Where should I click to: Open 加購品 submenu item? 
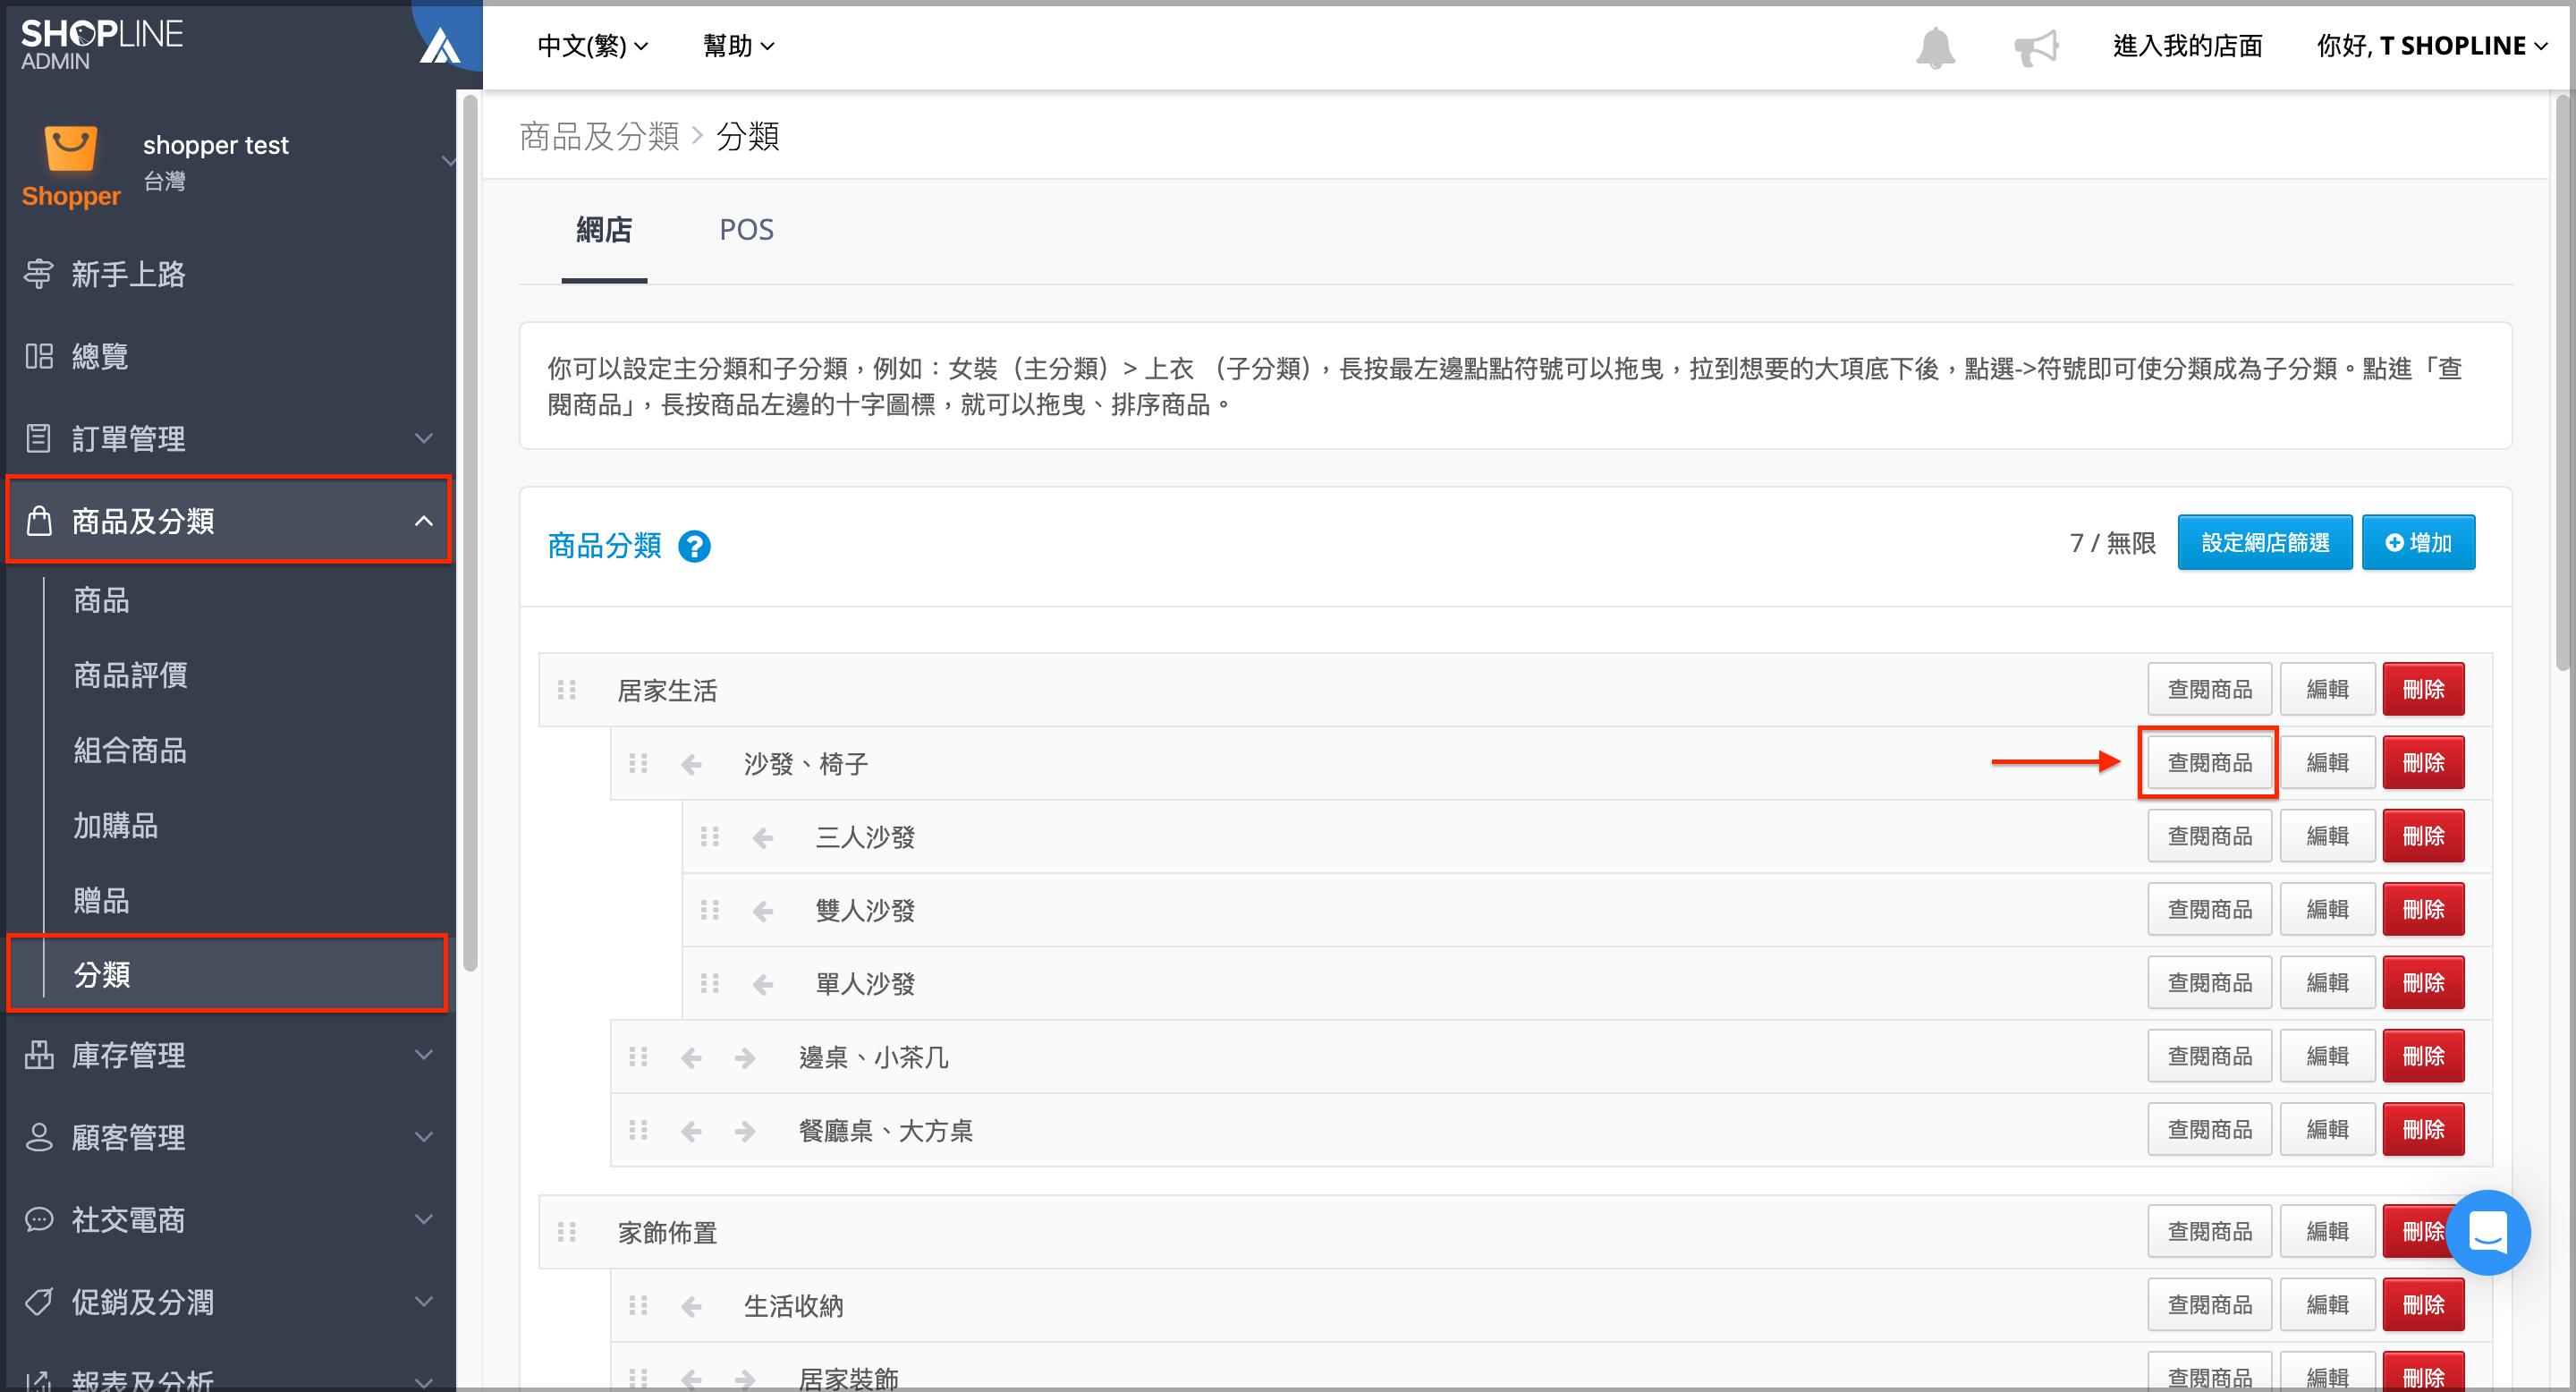pyautogui.click(x=116, y=825)
